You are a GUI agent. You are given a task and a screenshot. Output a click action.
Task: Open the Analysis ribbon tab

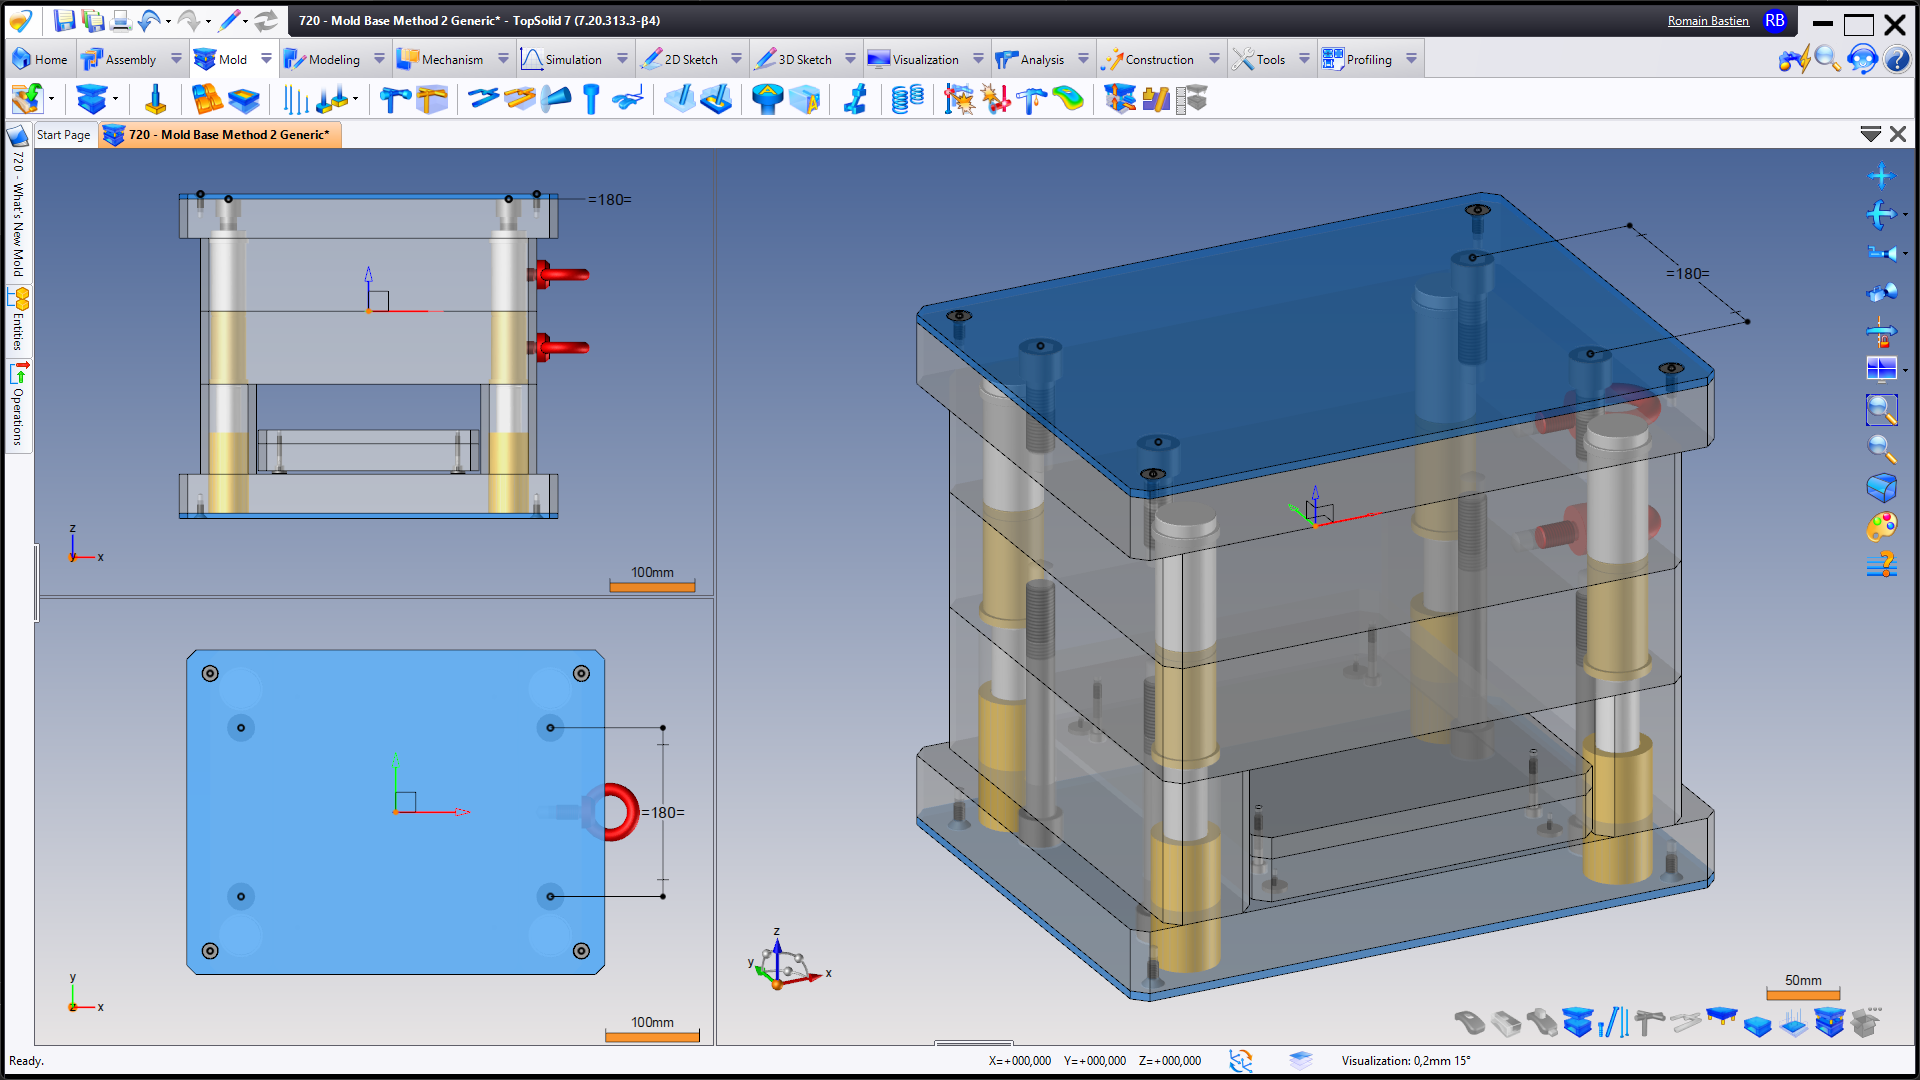click(x=1040, y=59)
